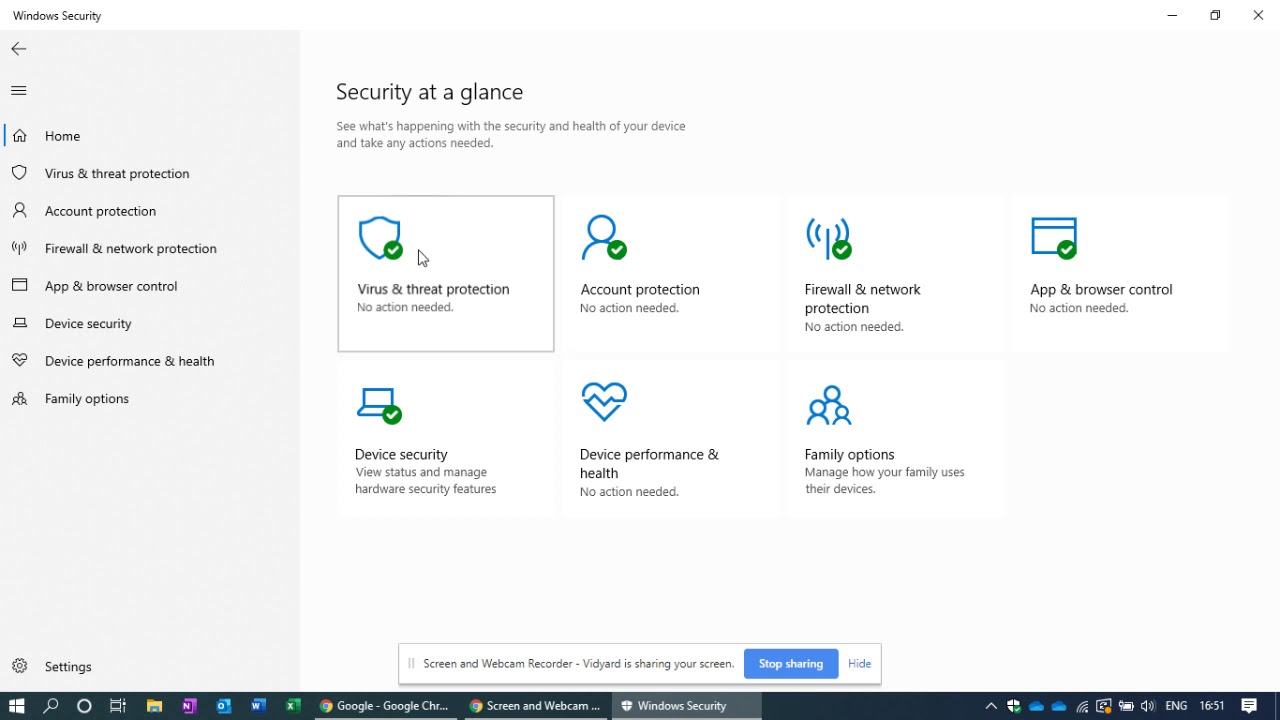Viewport: 1280px width, 720px height.
Task: Open the Wi-Fi network tray icon
Action: [x=1082, y=706]
